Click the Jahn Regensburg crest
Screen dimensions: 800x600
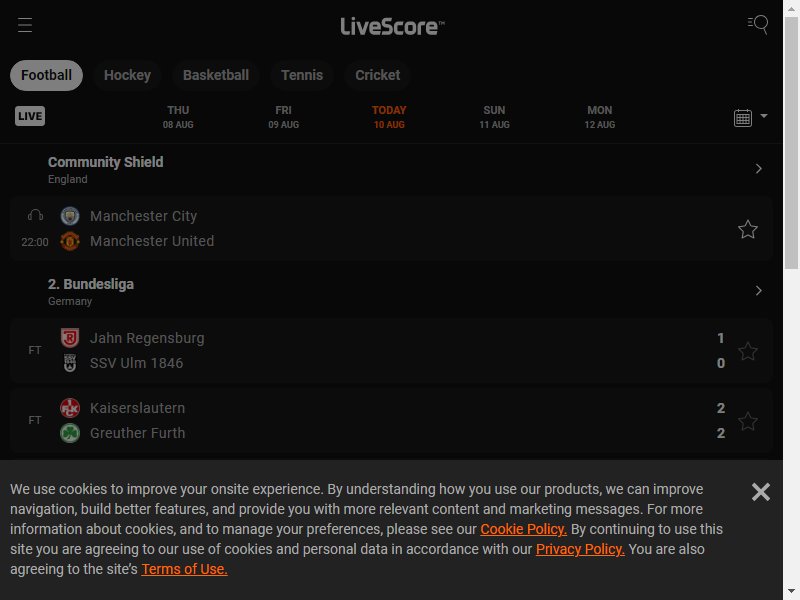pos(70,338)
